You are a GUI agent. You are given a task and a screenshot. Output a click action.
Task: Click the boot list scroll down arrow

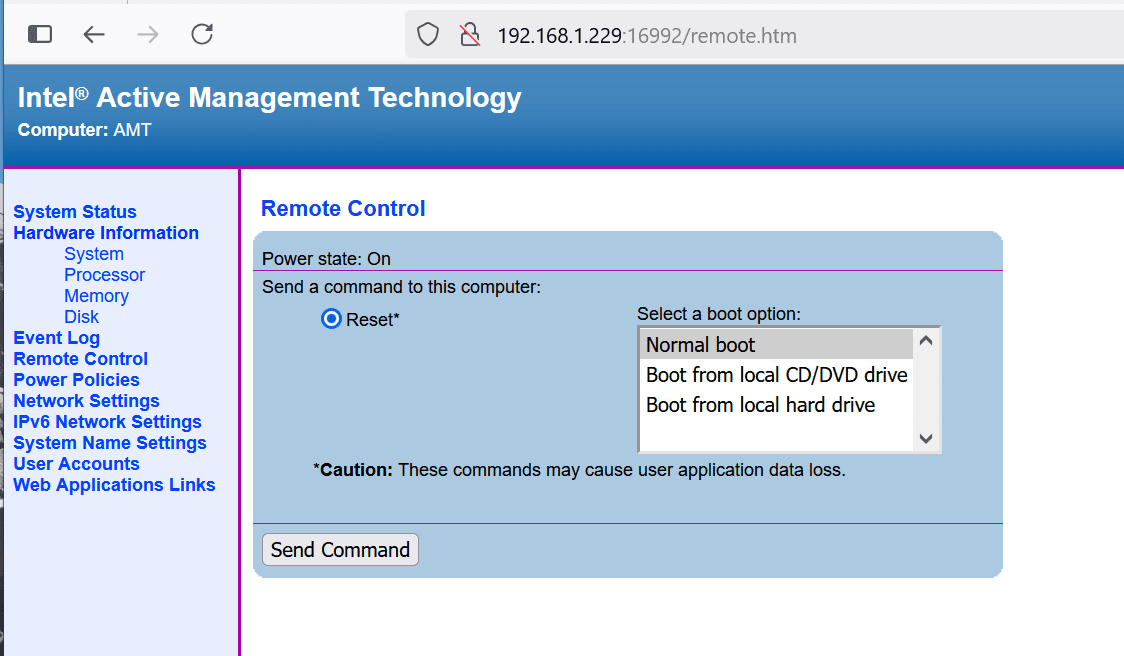coord(925,438)
